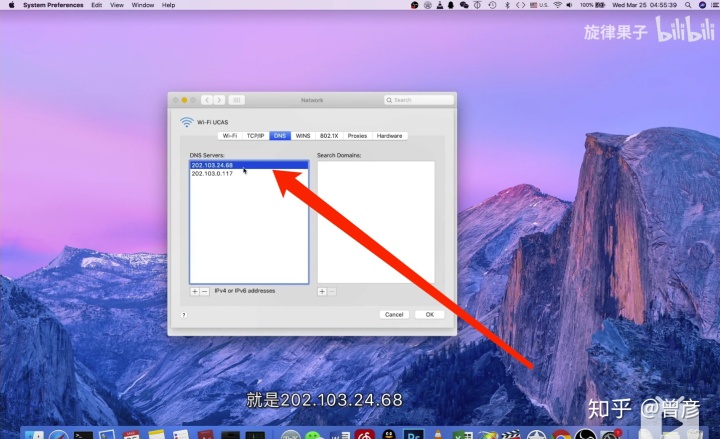720x439 pixels.
Task: Minimize the Network window with the yellow button
Action: click(184, 100)
